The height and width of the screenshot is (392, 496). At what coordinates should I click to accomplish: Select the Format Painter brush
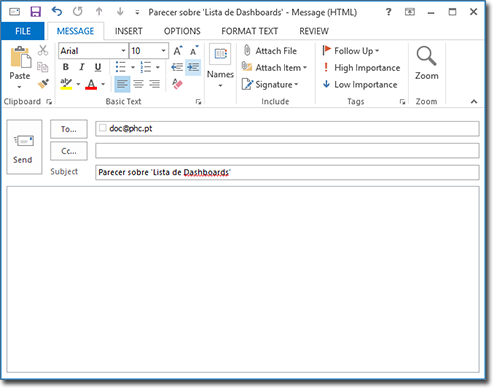43,83
